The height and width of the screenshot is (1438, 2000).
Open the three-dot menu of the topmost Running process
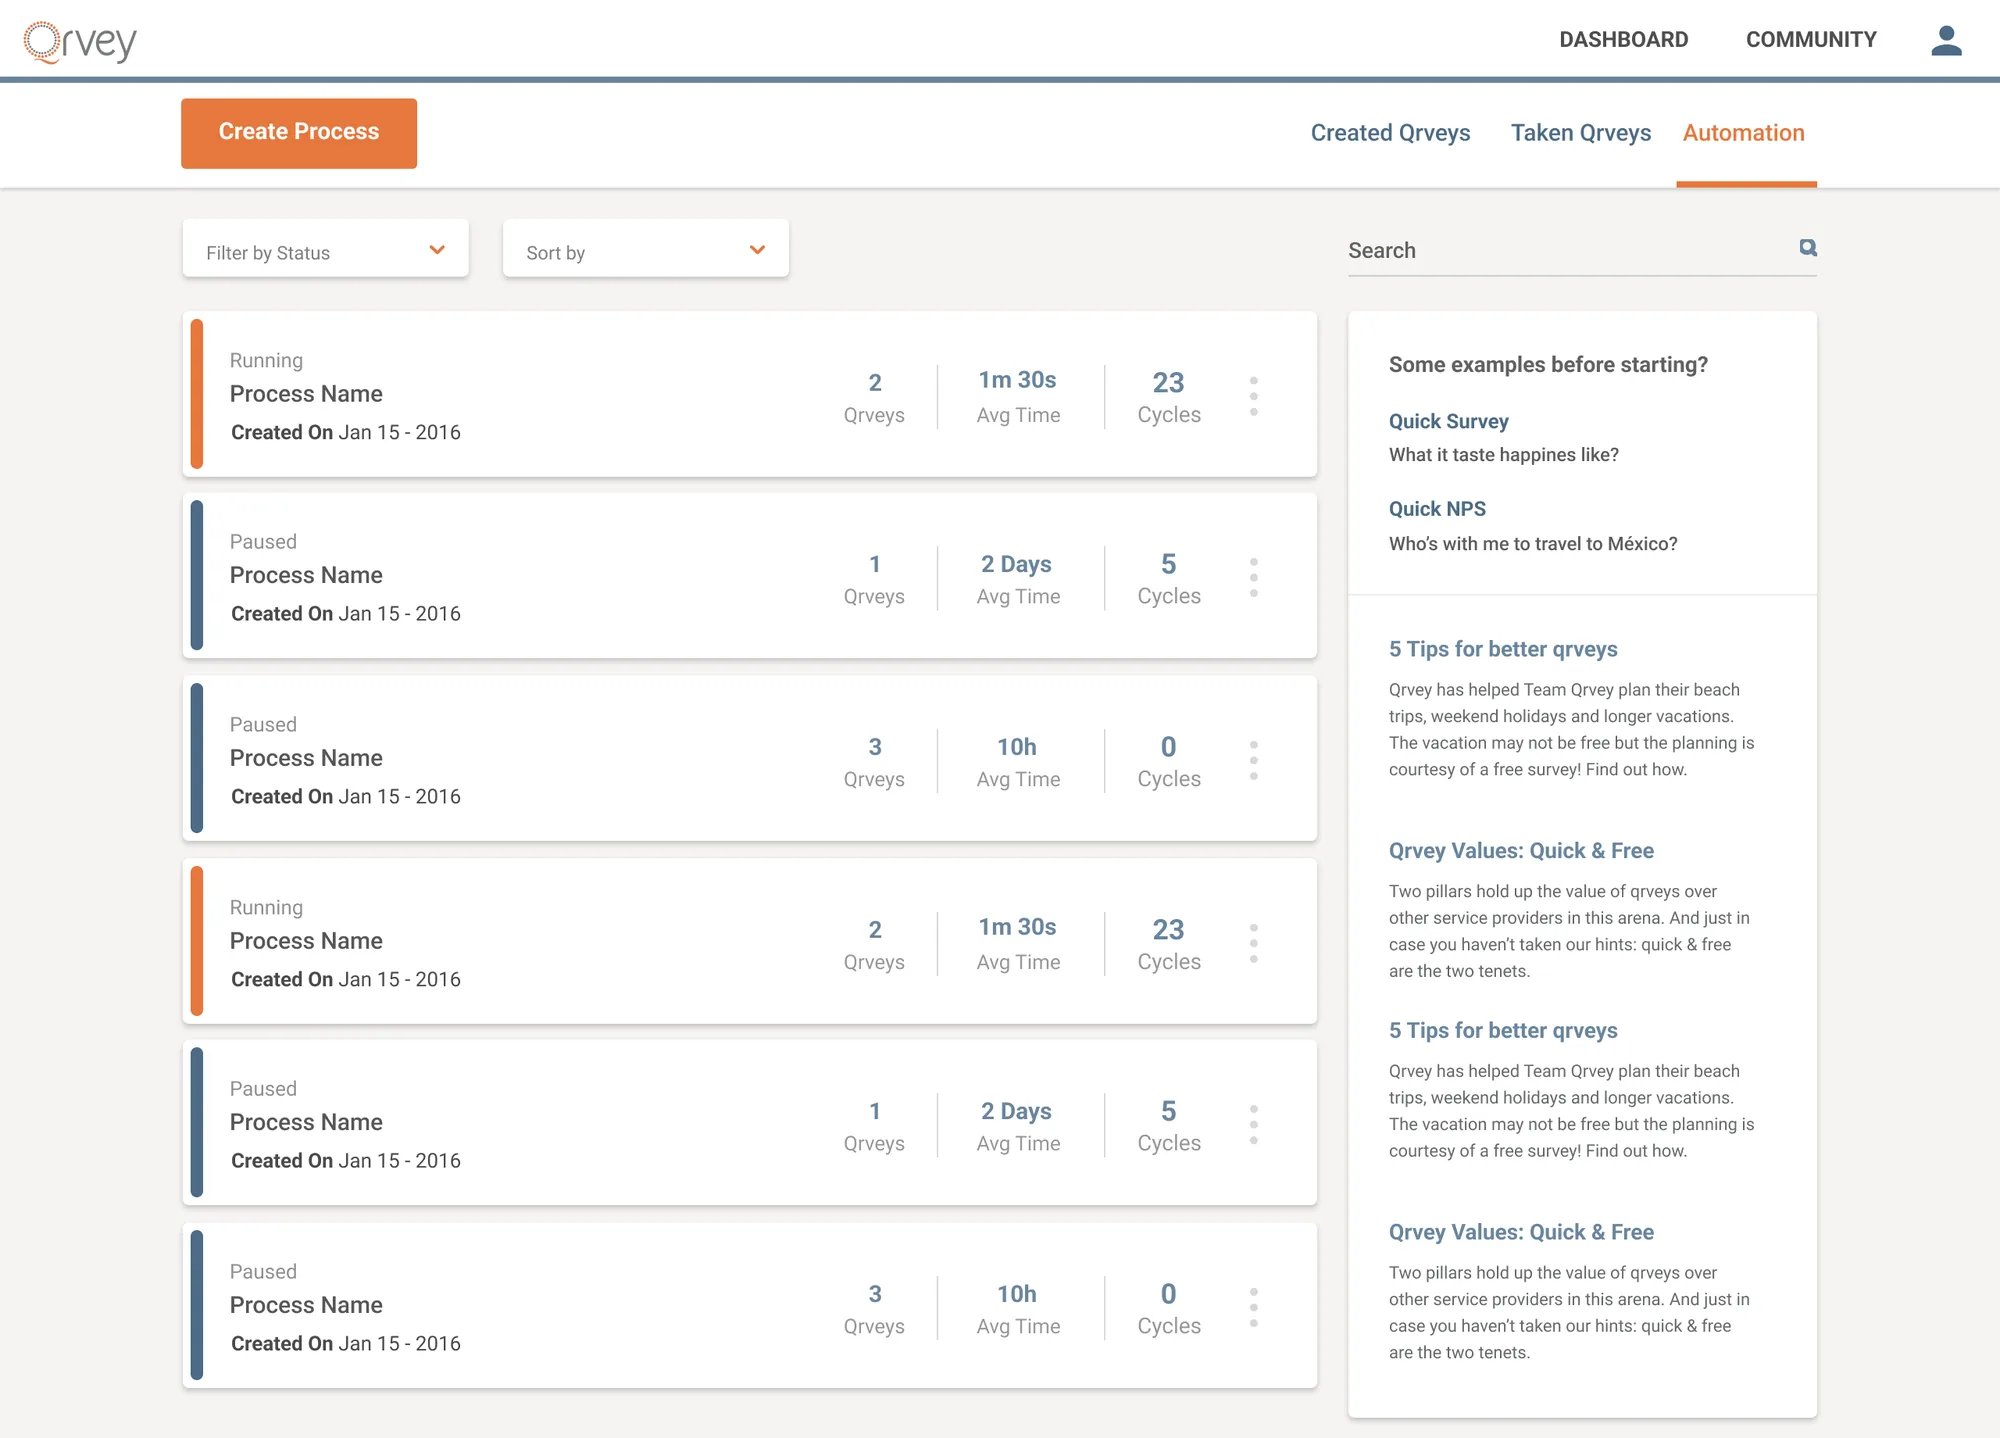[1253, 397]
